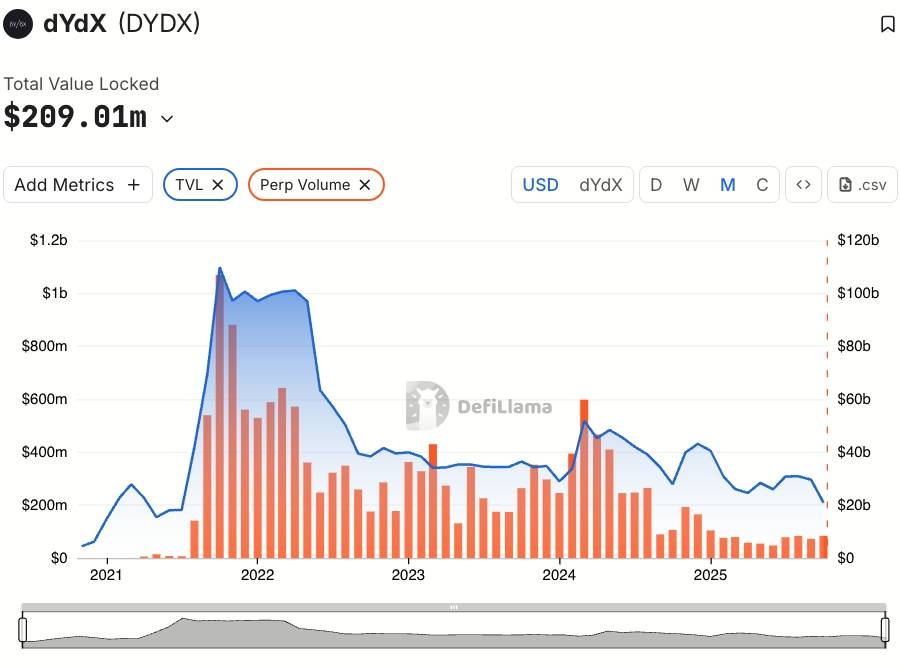Export chart data via the .csv file icon
This screenshot has width=900, height=669.
point(861,184)
